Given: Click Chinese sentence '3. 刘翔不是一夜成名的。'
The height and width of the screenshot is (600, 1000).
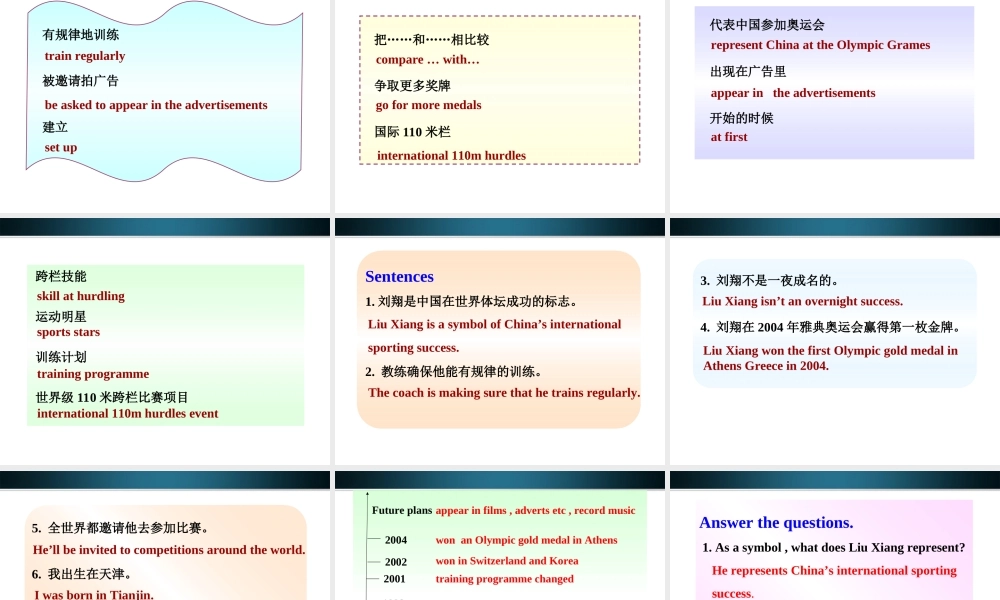Looking at the screenshot, I should [x=772, y=281].
